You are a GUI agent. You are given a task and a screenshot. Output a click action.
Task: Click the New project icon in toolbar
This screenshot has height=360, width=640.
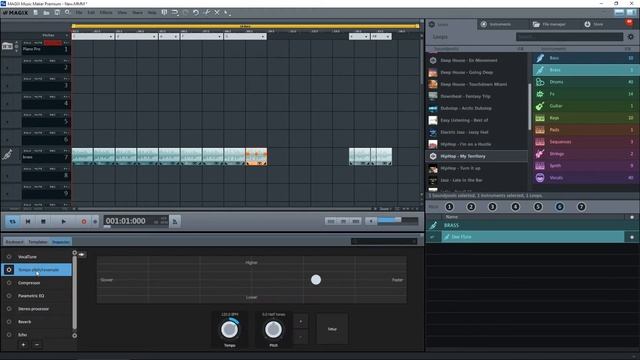[x=36, y=13]
